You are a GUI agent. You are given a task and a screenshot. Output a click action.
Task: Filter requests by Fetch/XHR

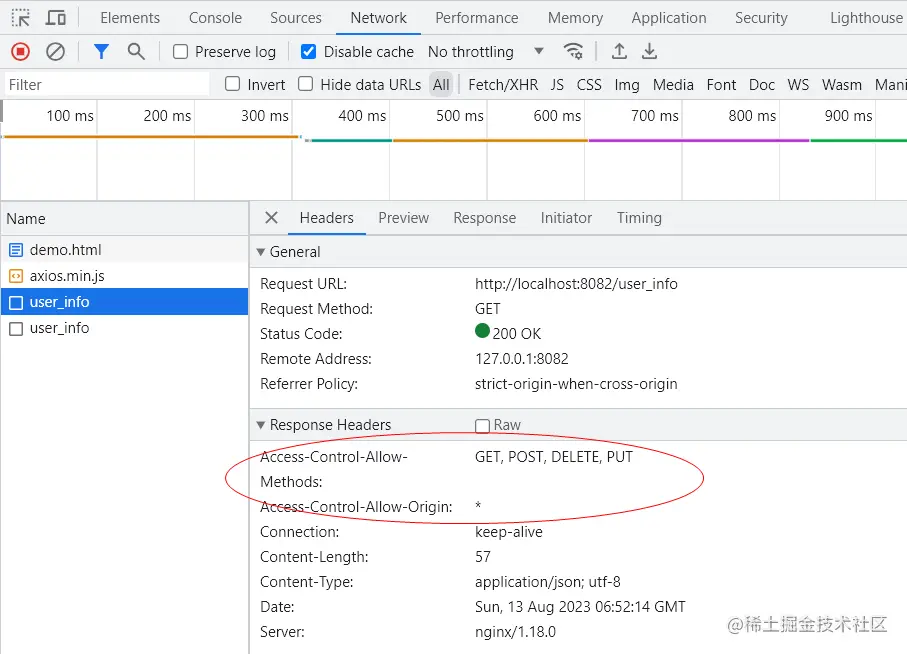[x=503, y=85]
